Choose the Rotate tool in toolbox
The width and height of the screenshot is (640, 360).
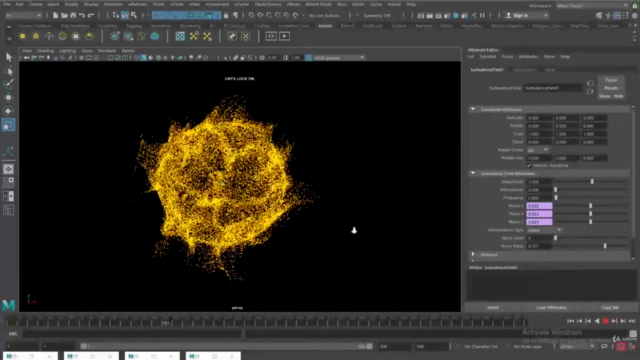tap(9, 111)
